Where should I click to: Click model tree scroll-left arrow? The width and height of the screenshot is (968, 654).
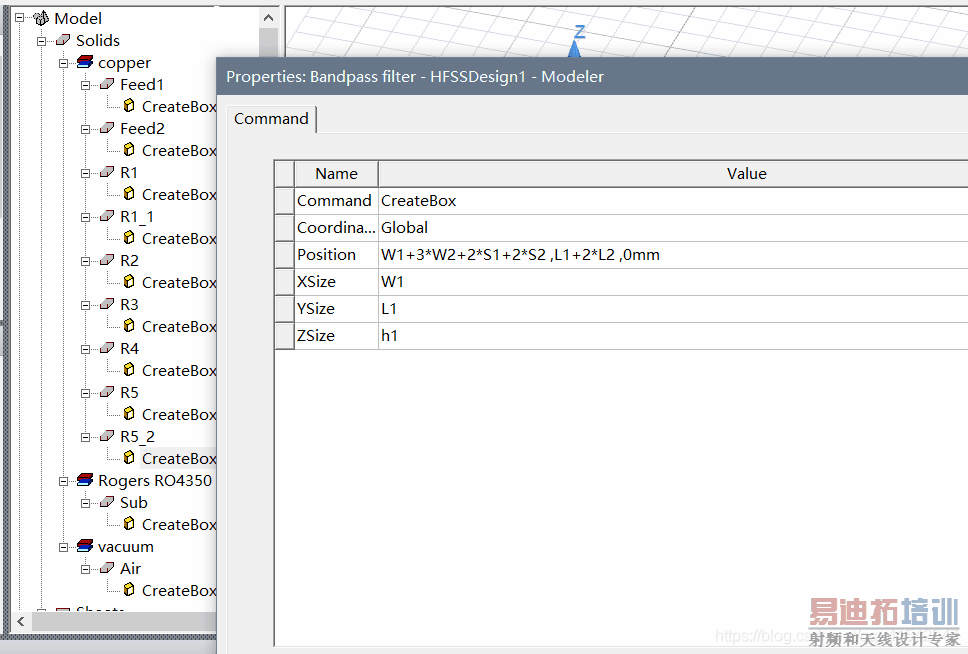[21, 621]
